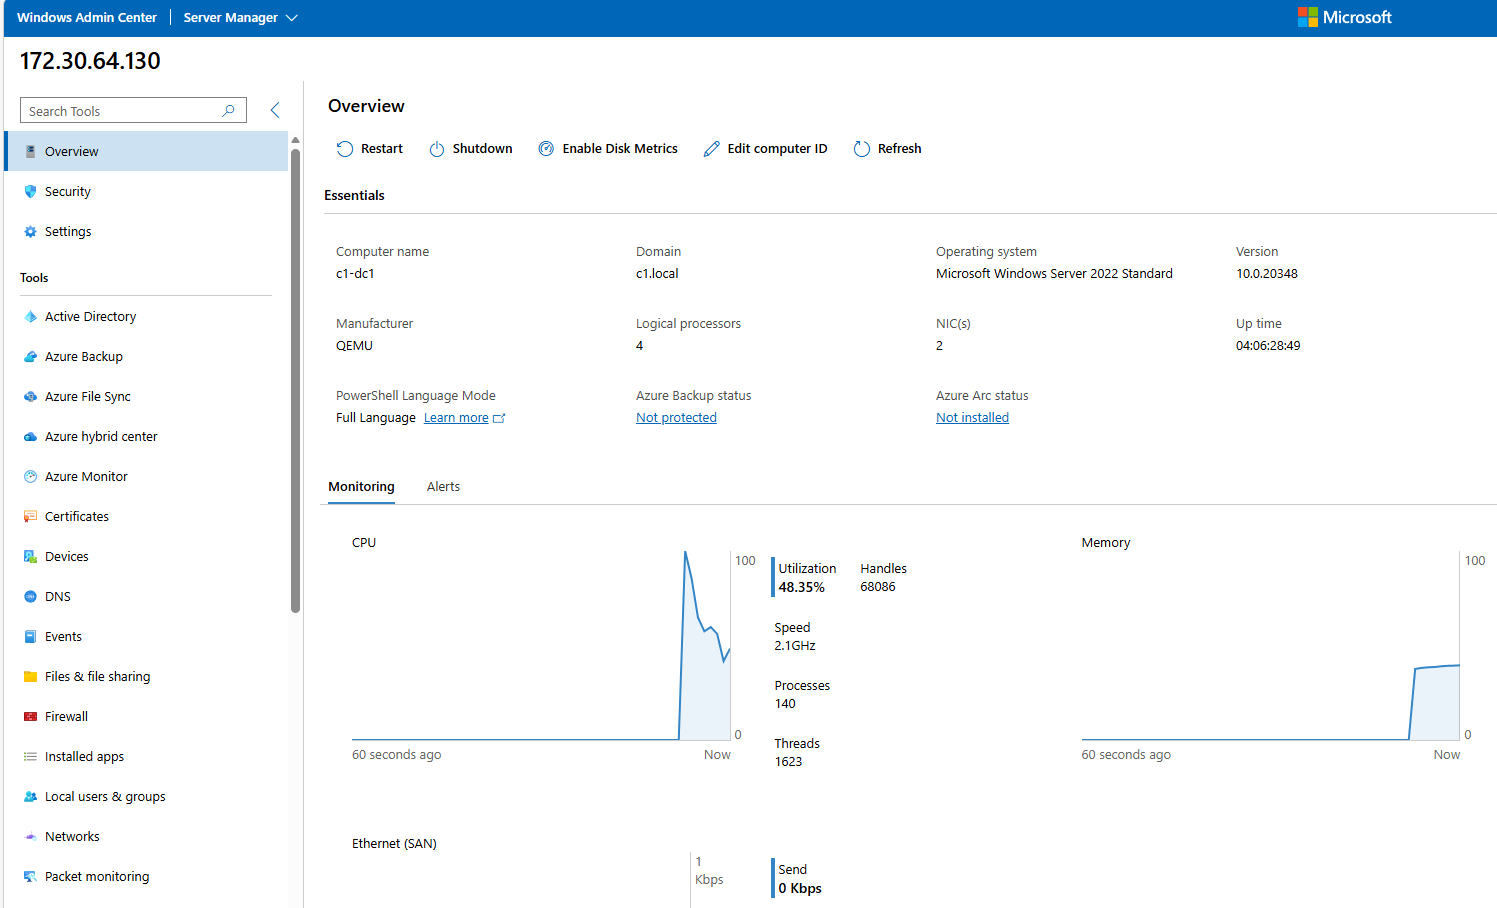Refresh the Overview page
The height and width of the screenshot is (908, 1497).
click(x=887, y=148)
